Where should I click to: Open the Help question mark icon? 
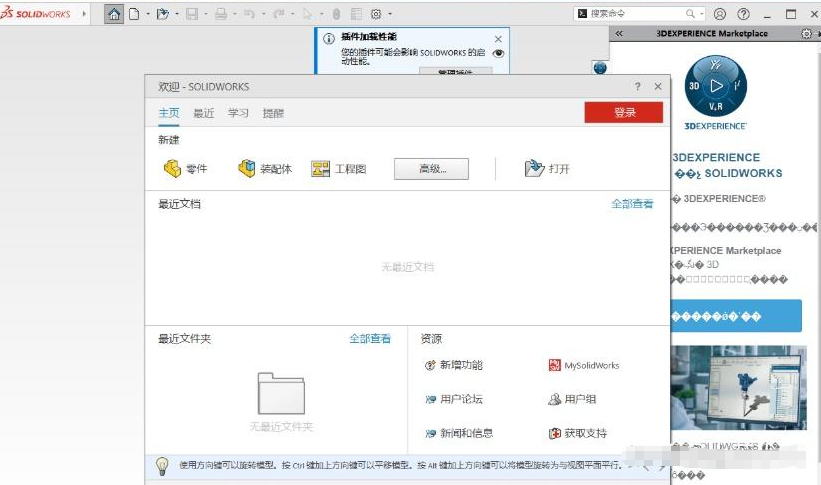744,14
